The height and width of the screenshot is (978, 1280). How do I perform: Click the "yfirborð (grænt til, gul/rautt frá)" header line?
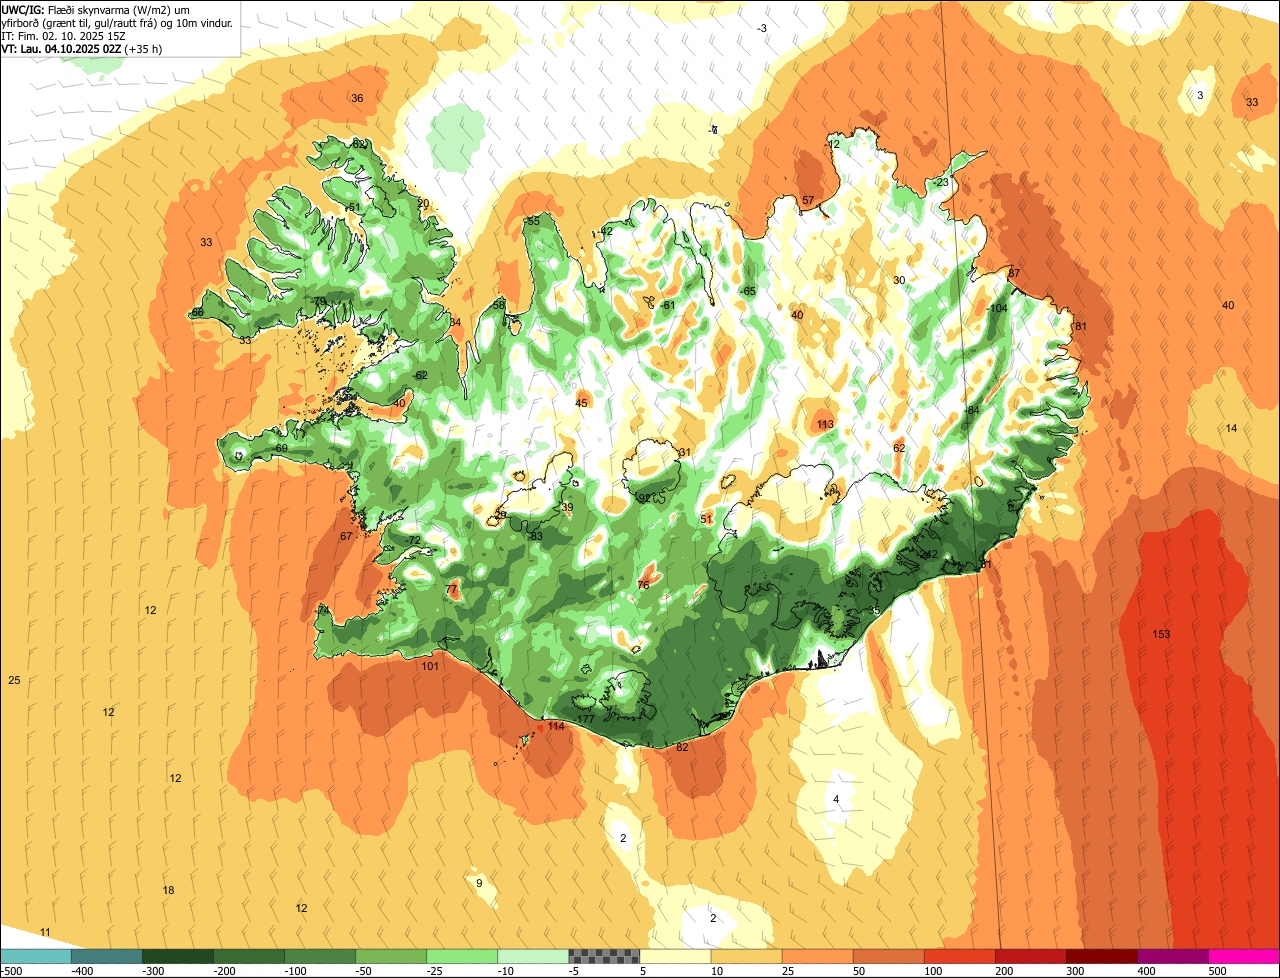(x=118, y=22)
